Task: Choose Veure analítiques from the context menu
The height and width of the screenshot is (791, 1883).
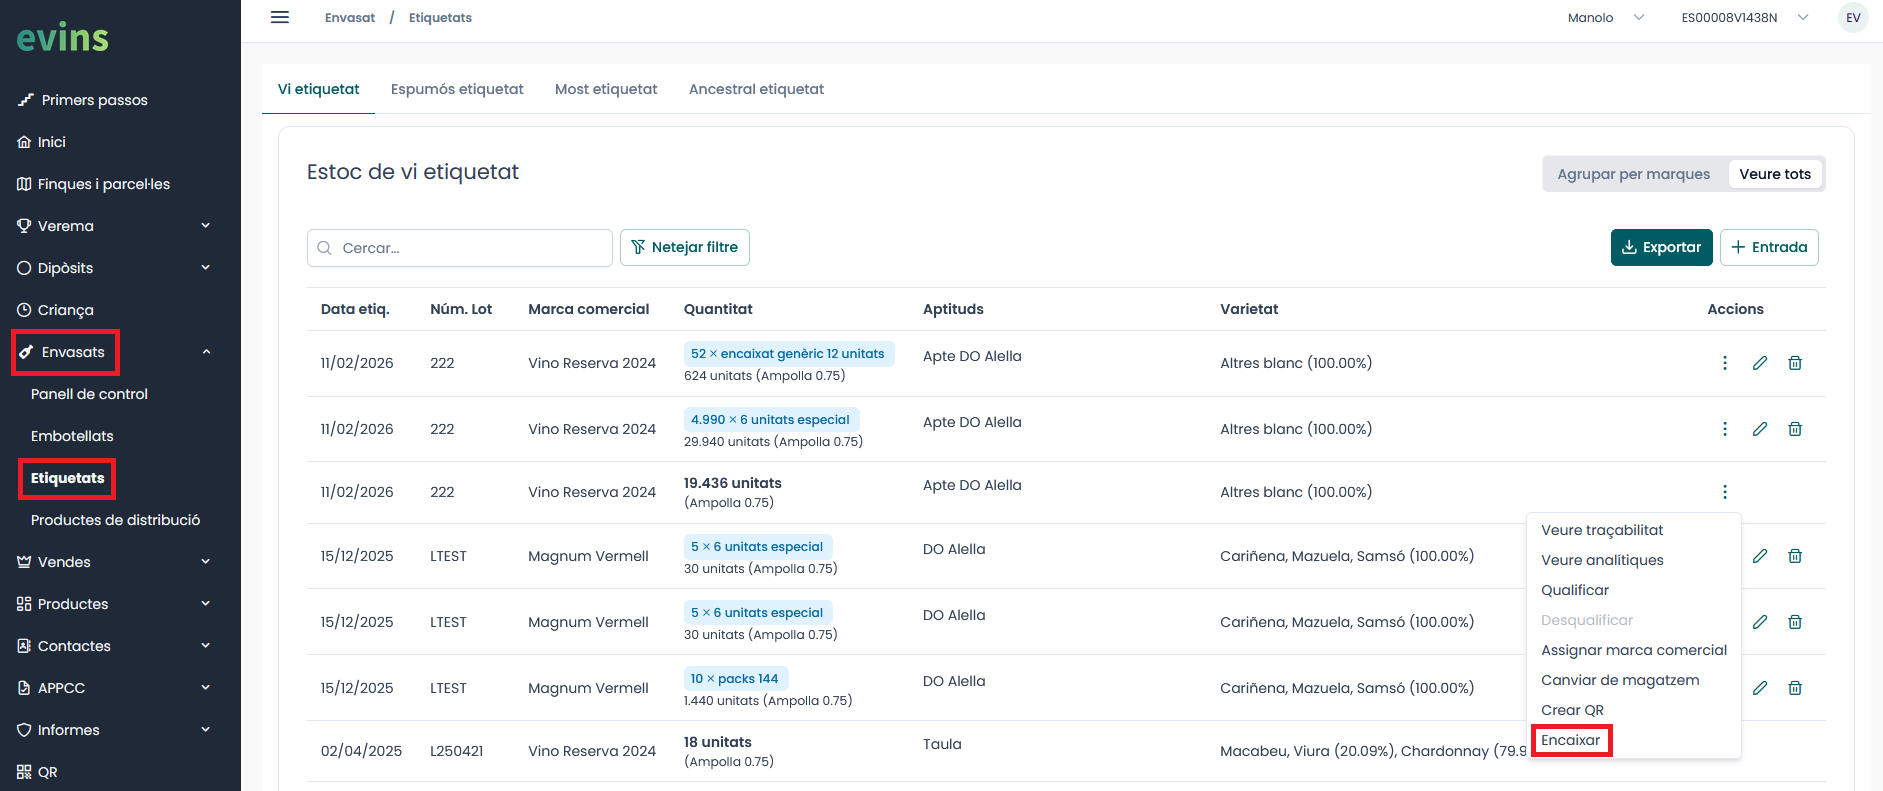Action: point(1602,560)
